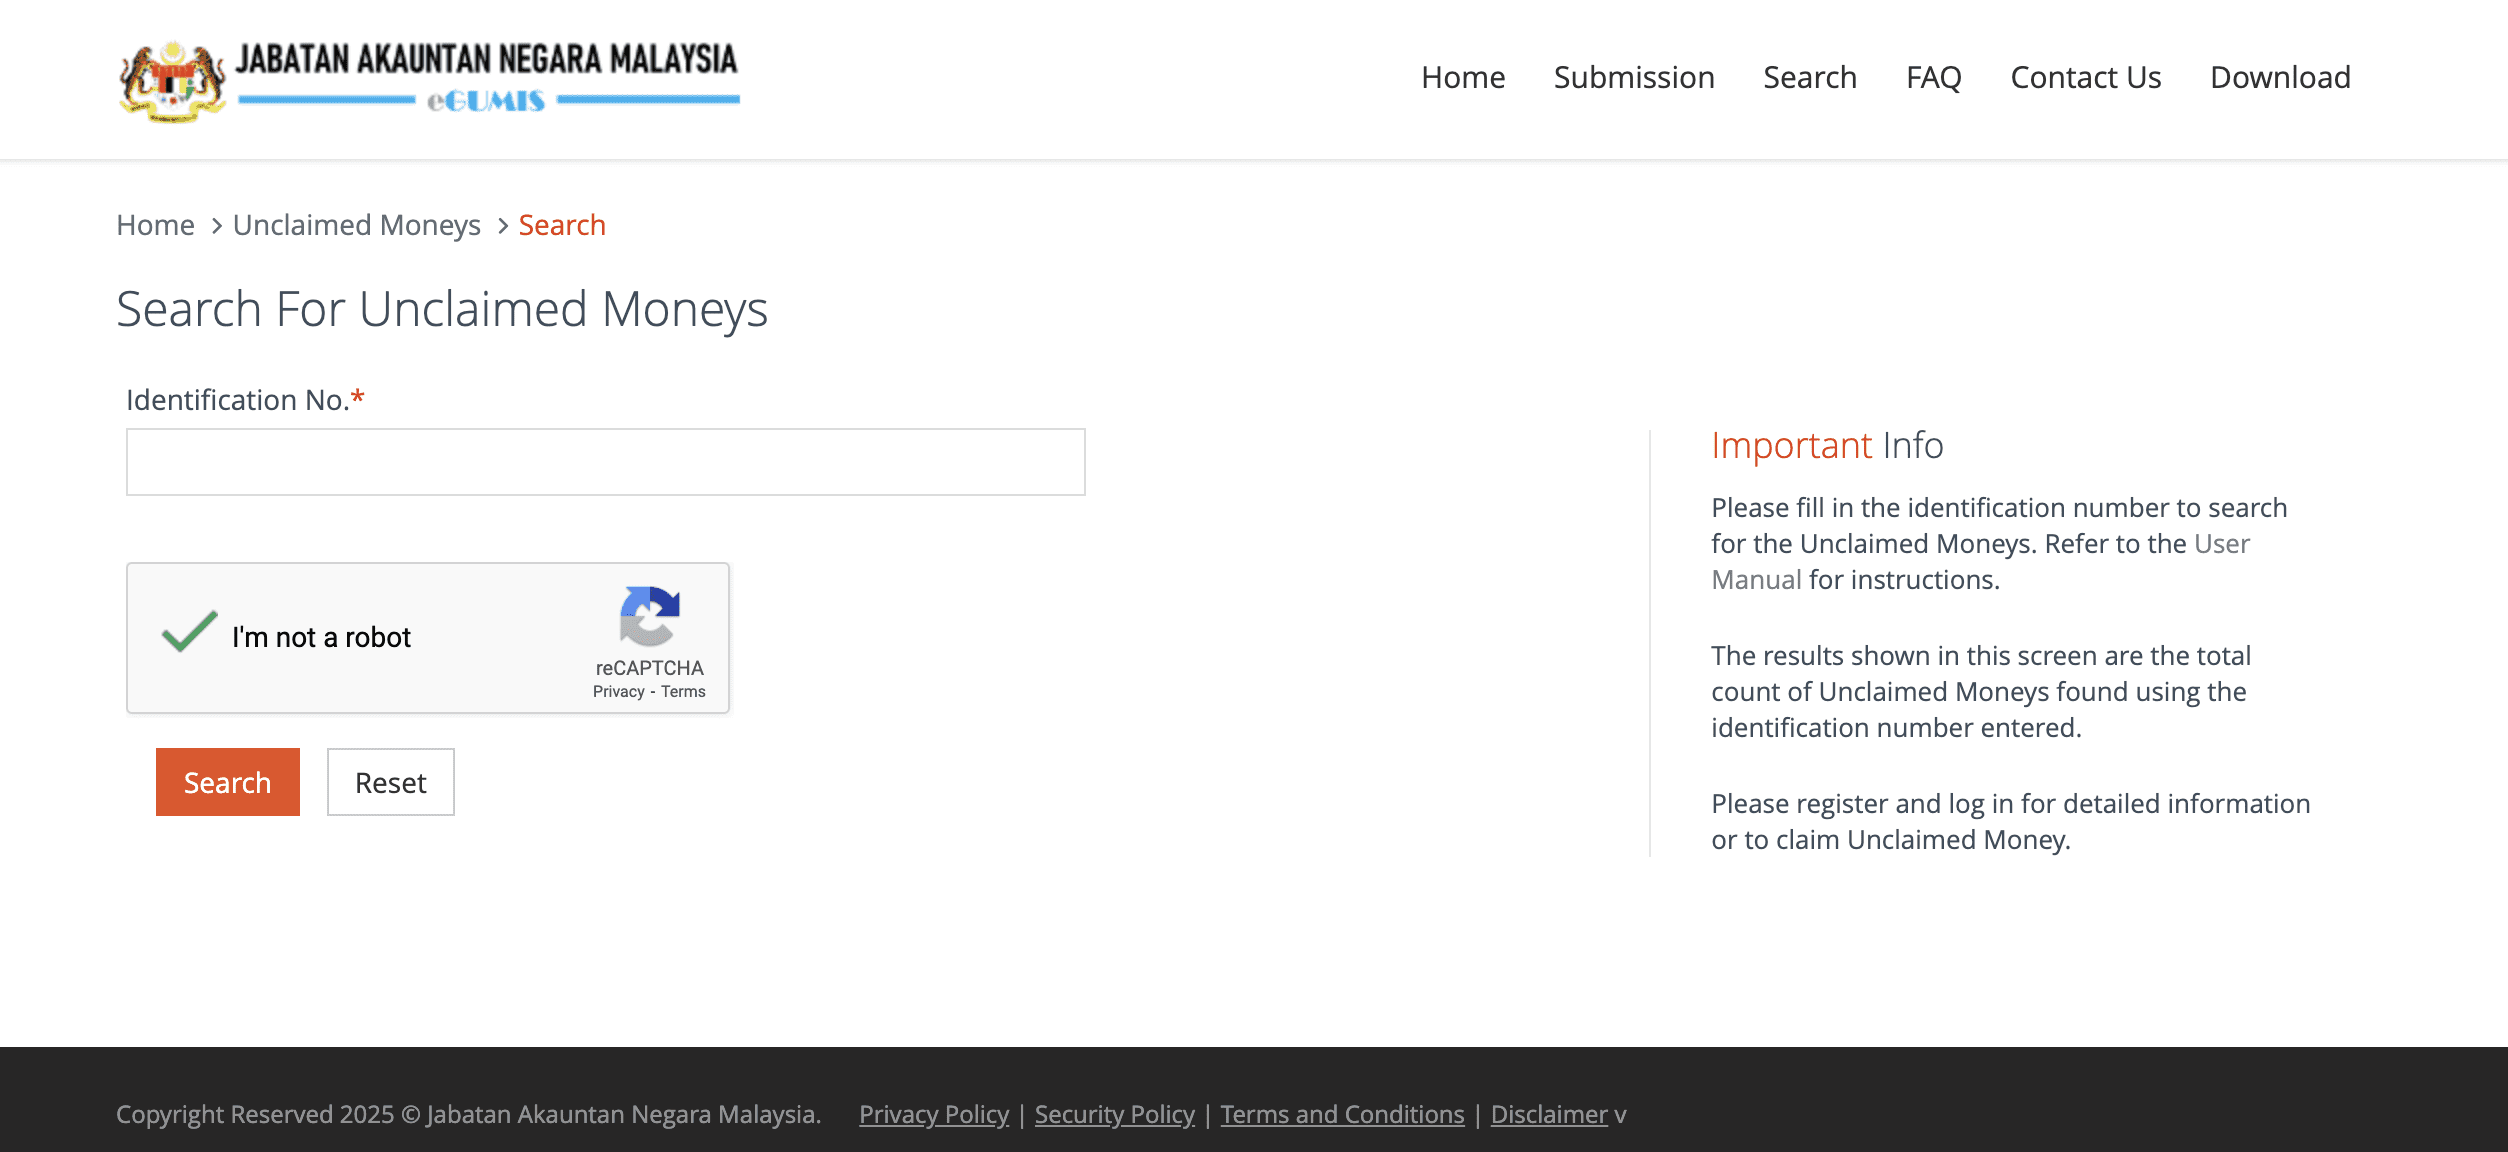
Task: Go to the FAQ page
Action: tap(1933, 77)
